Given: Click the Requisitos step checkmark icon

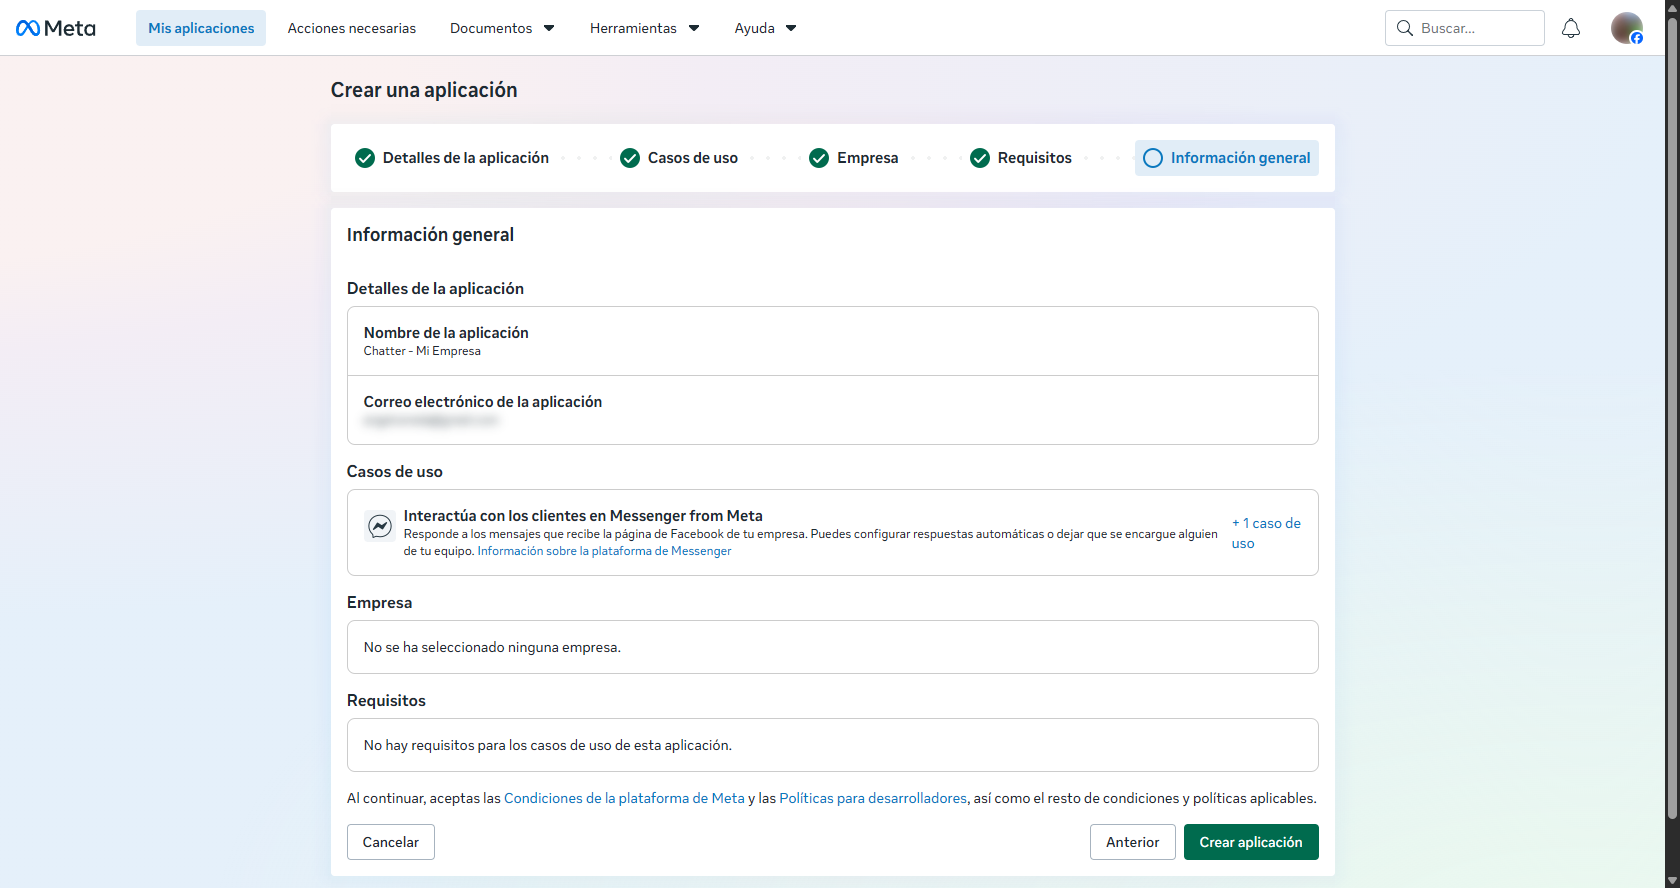Looking at the screenshot, I should [980, 158].
